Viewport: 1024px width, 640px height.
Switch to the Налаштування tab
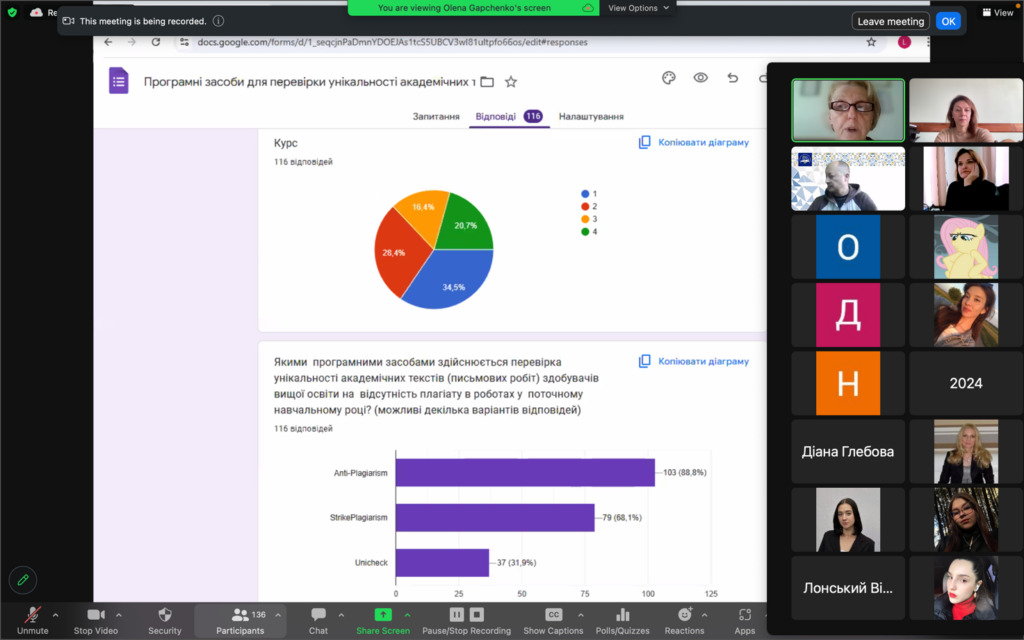591,117
